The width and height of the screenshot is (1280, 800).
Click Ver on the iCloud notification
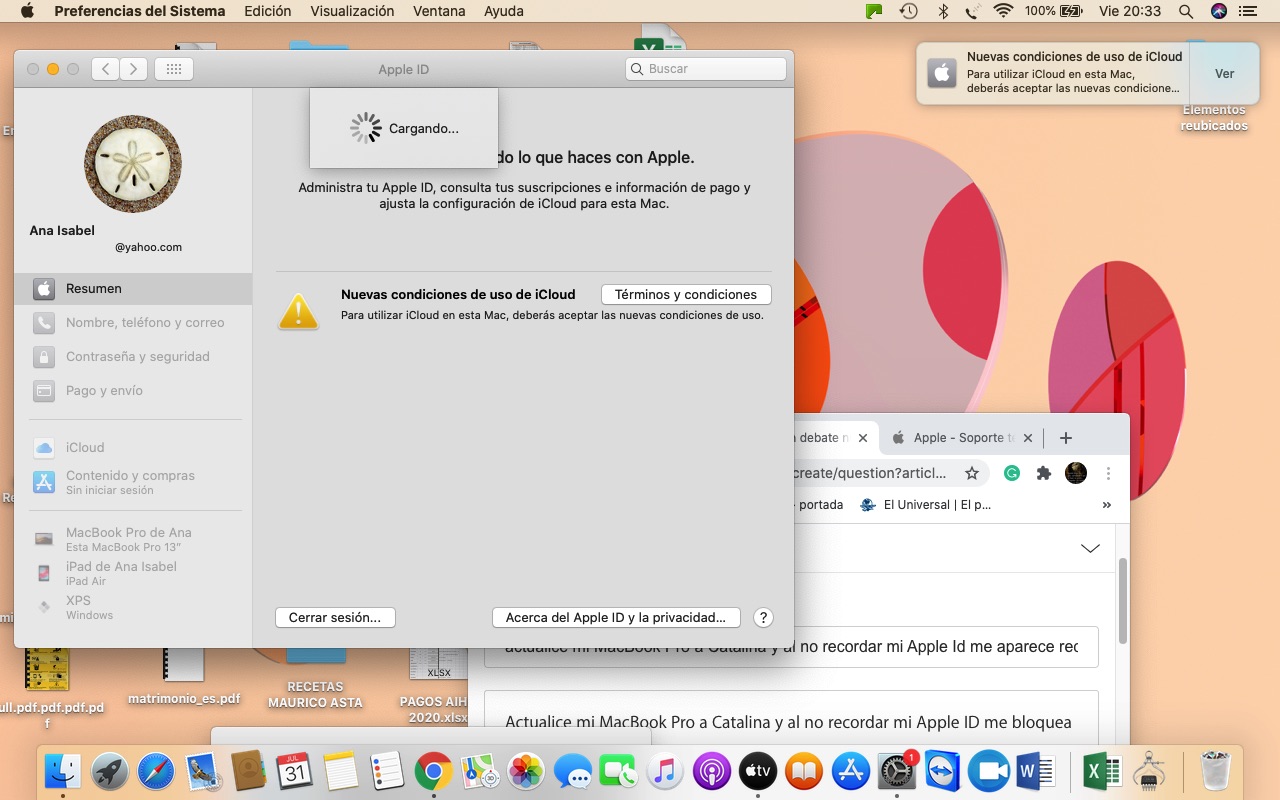click(x=1224, y=74)
